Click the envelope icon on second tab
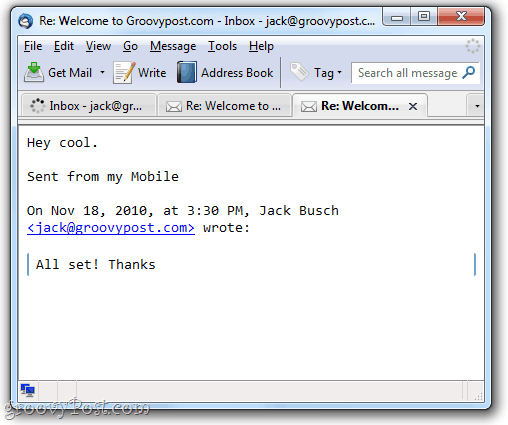The image size is (508, 425). [x=174, y=107]
